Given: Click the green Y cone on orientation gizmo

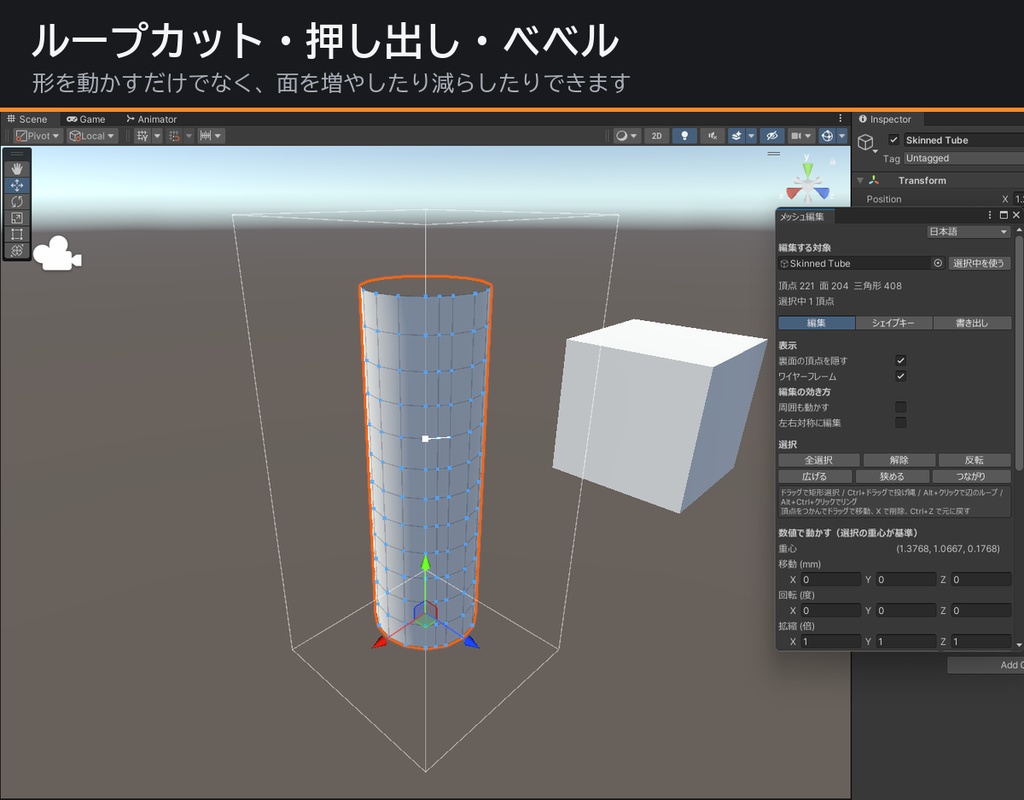Looking at the screenshot, I should (808, 169).
